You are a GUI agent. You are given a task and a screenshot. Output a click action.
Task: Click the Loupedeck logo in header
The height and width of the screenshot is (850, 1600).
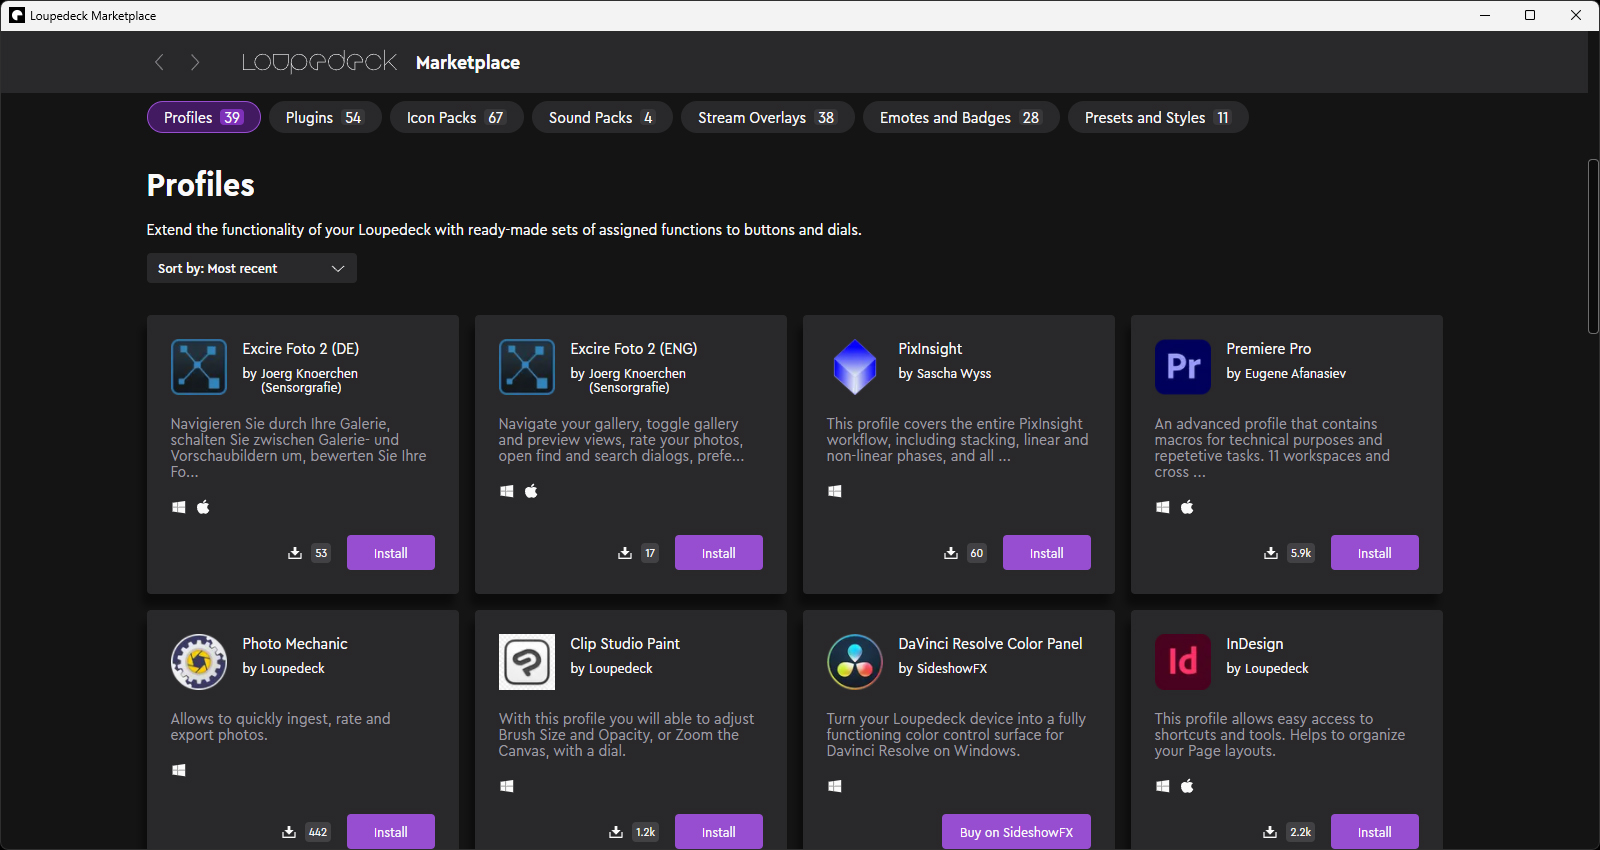coord(319,62)
